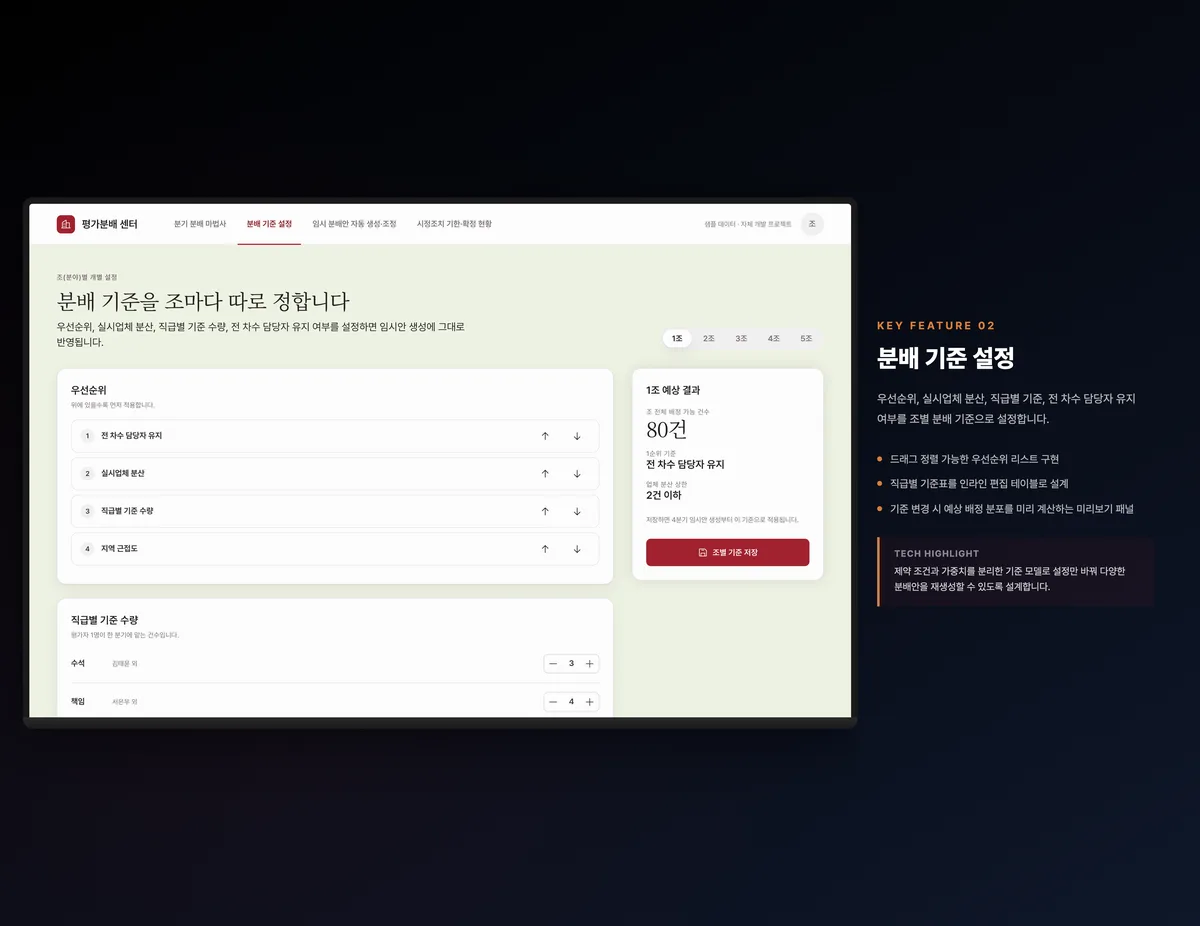This screenshot has height=926, width=1200.
Task: Move 전 차수 담당자 유지 down
Action: tap(577, 436)
